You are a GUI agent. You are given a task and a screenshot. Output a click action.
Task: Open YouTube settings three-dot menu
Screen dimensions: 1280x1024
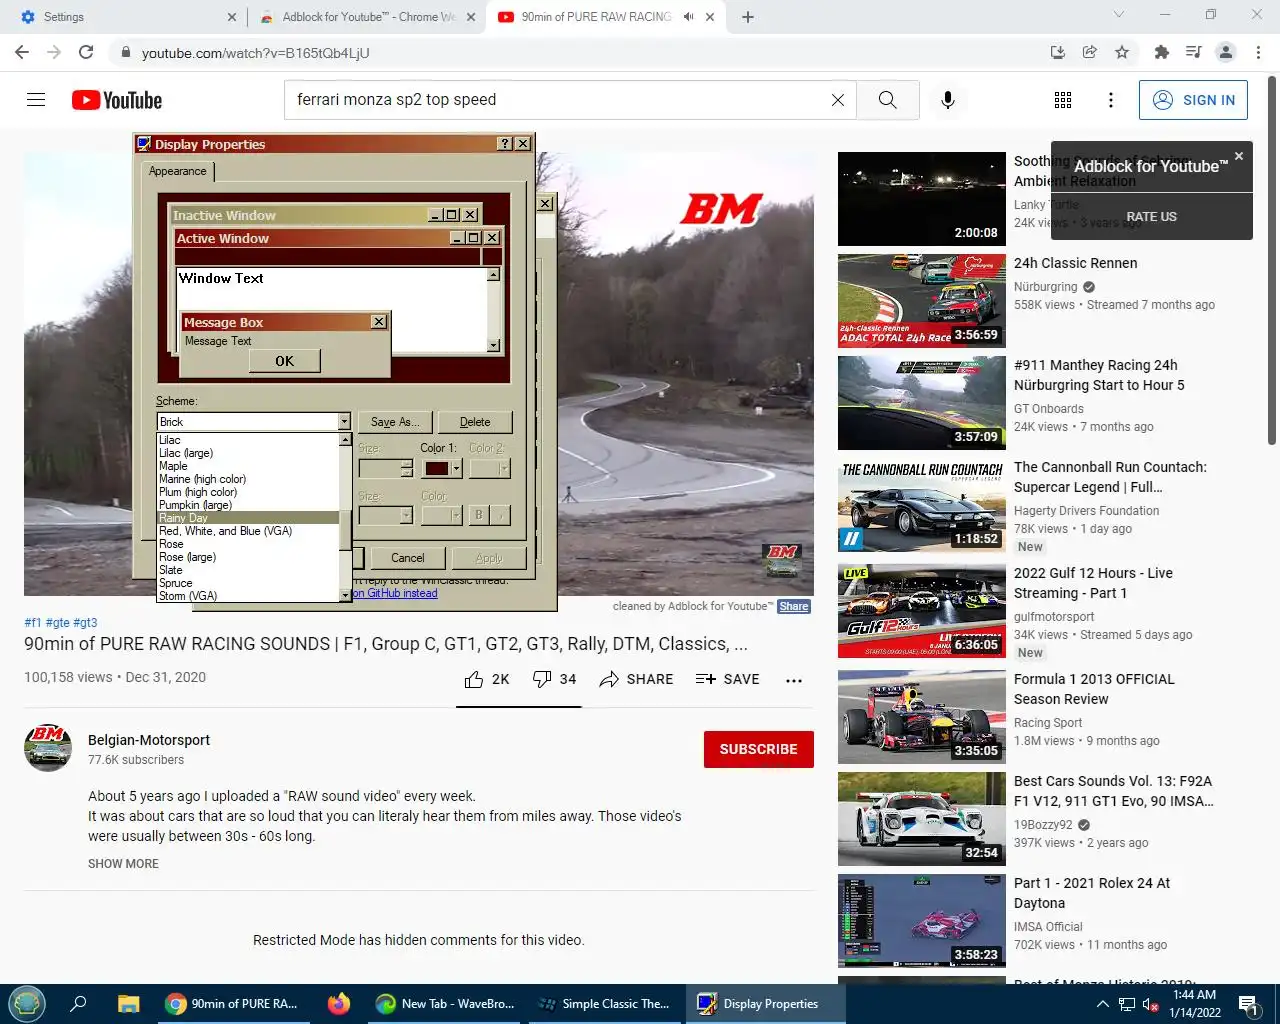(1111, 100)
